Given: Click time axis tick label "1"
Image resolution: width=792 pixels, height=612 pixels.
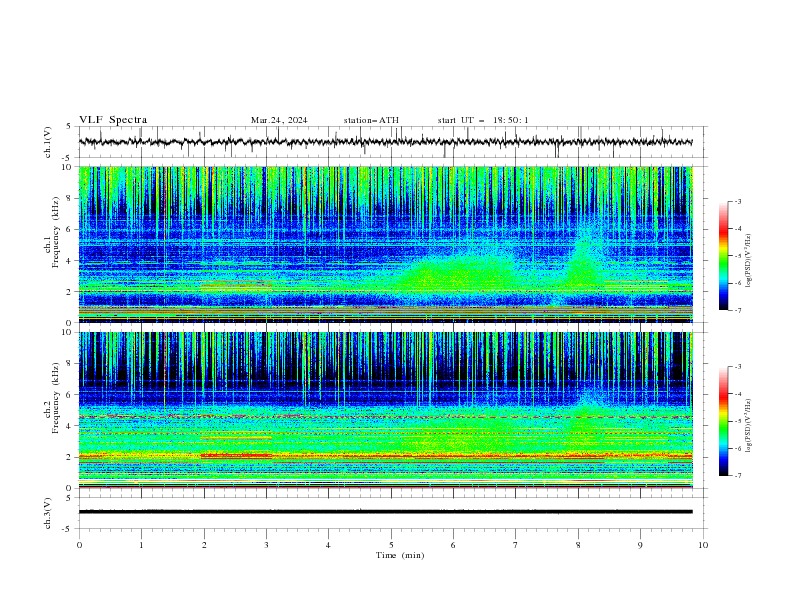Looking at the screenshot, I should click(x=141, y=545).
